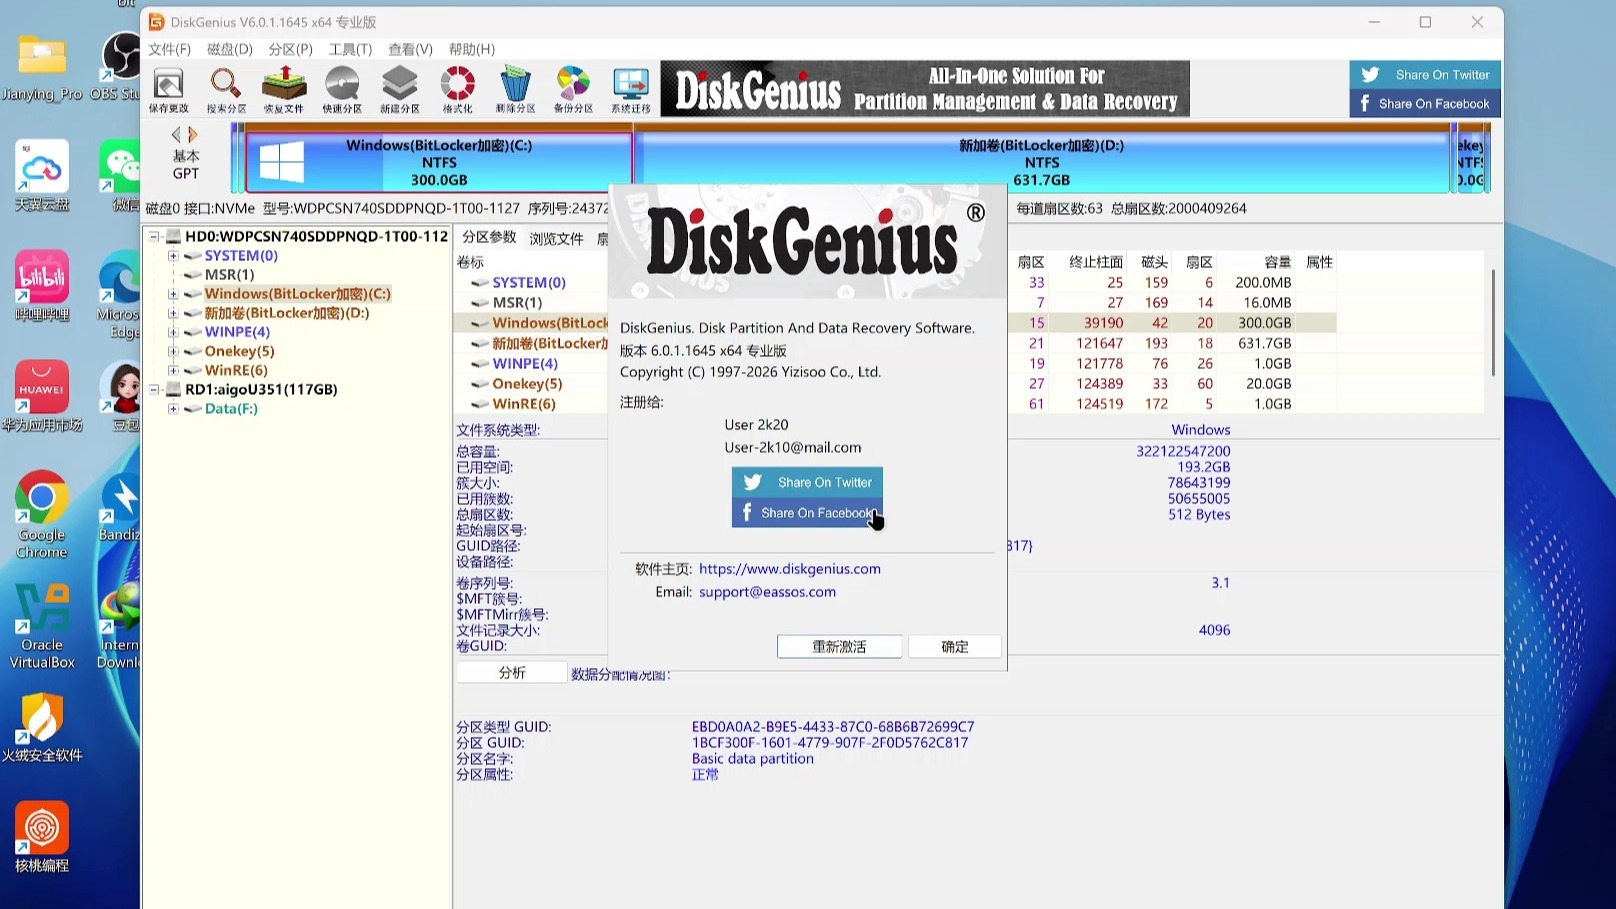This screenshot has width=1616, height=909.
Task: Expand the 新加卷(BitLocker加密)(D:) tree node
Action: (x=173, y=313)
